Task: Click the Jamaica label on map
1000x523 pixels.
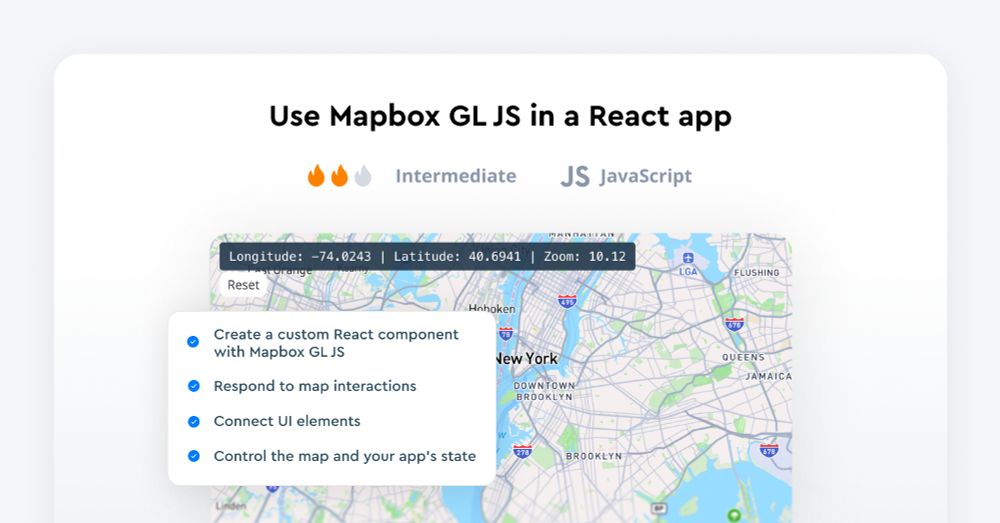Action: click(768, 376)
